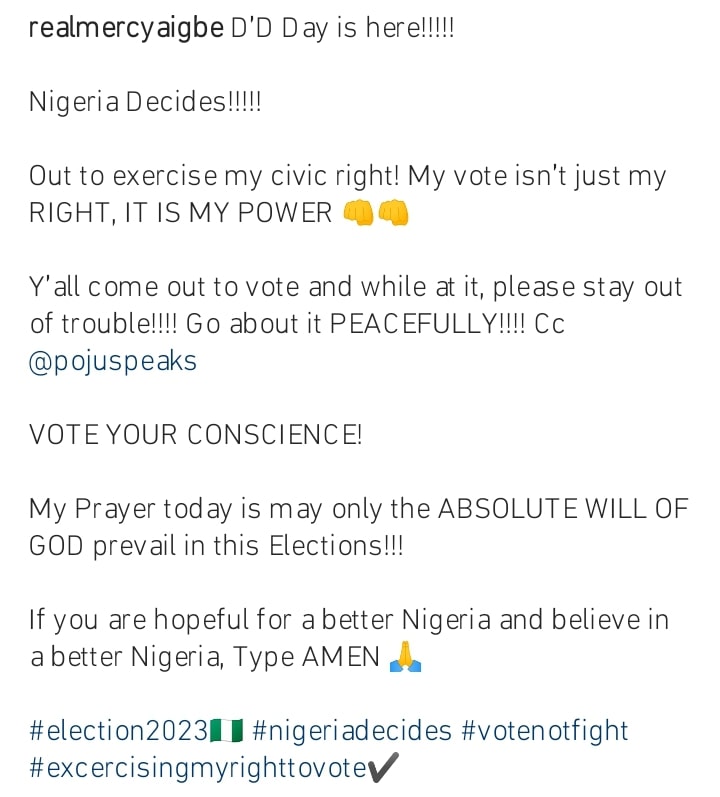720x797 pixels.
Task: Tap the check mark emoji at caption end
Action: click(383, 768)
